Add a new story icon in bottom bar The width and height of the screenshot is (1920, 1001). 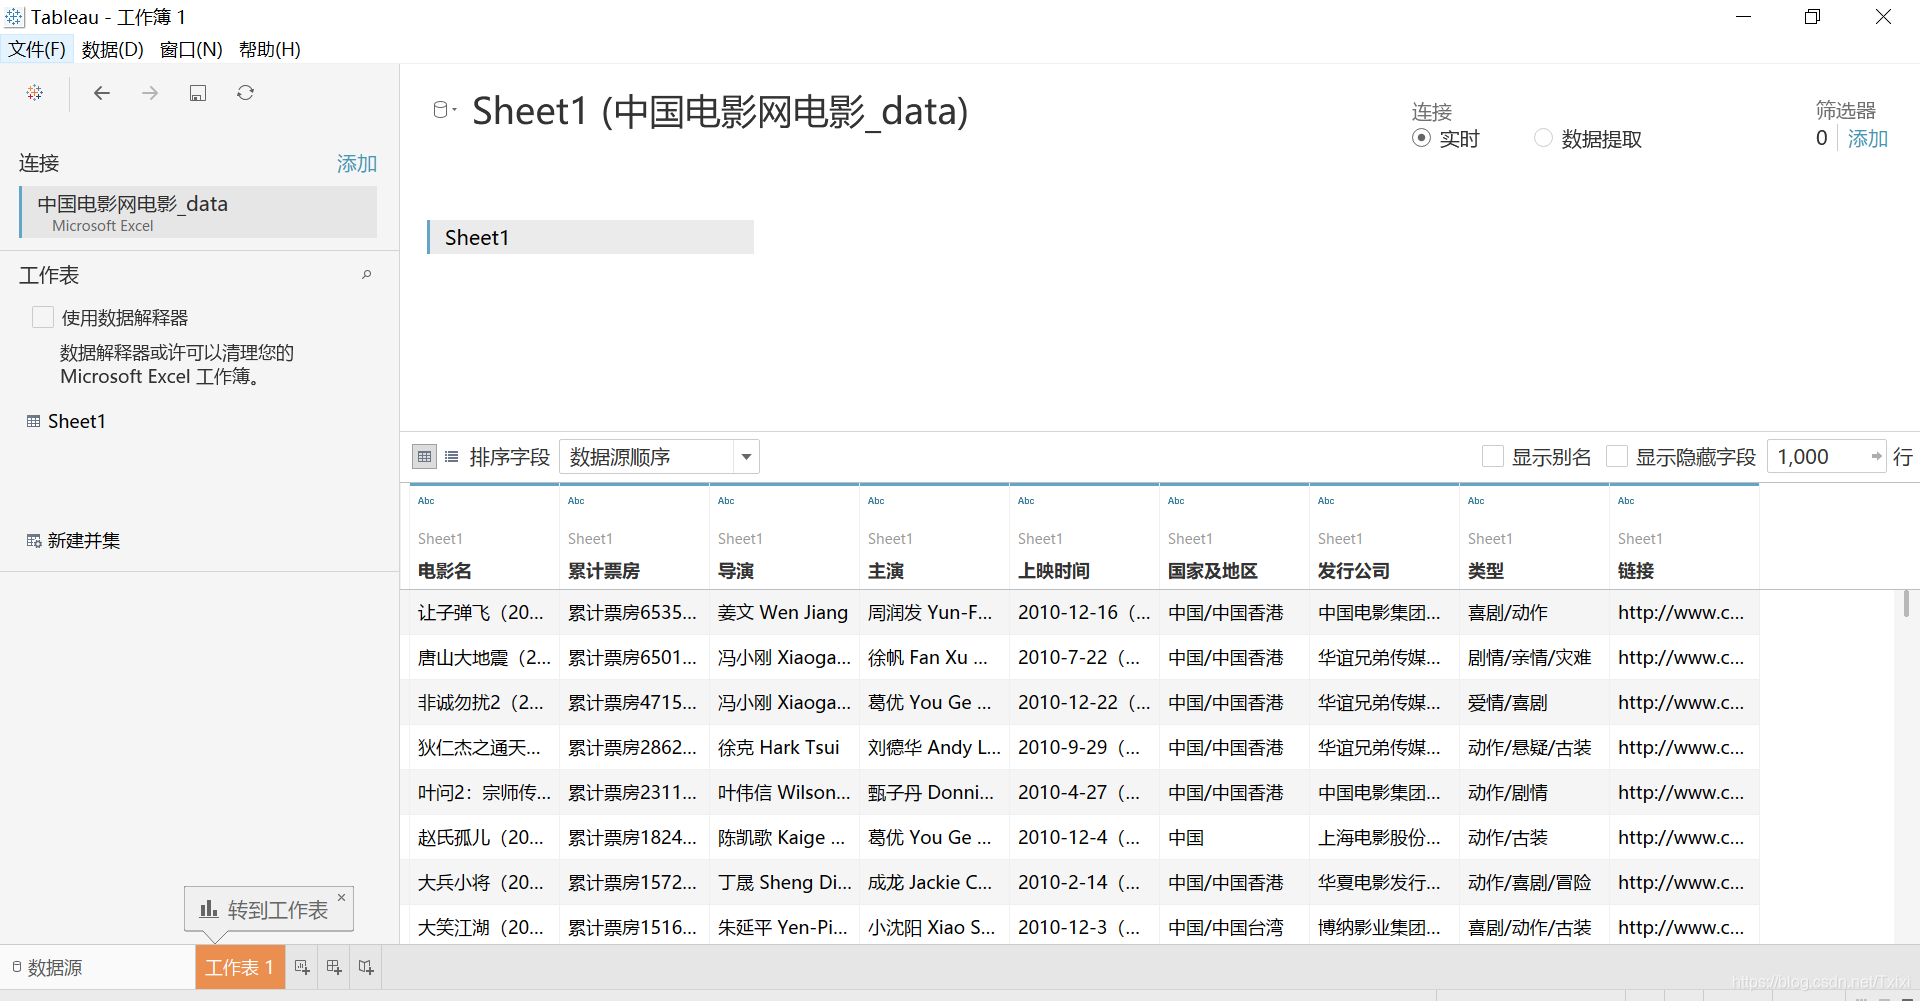click(x=366, y=967)
